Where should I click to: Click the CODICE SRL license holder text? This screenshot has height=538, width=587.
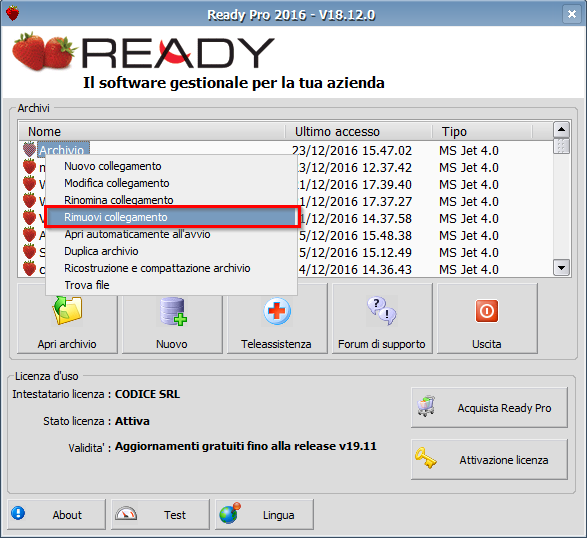pyautogui.click(x=147, y=394)
